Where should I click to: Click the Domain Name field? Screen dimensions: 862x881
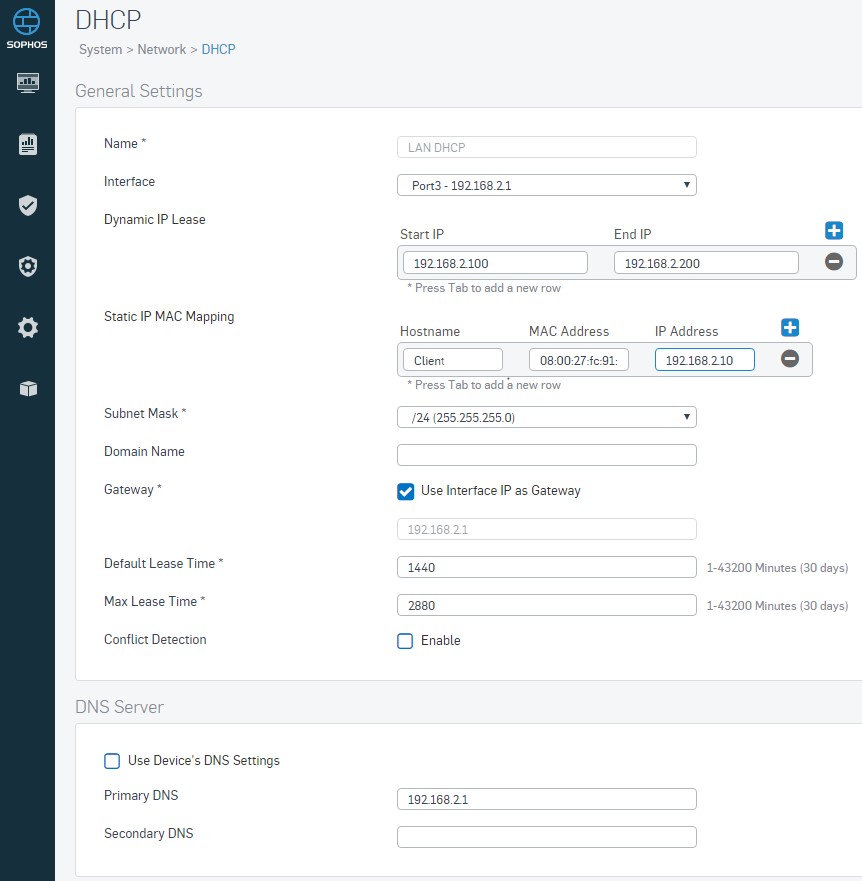547,455
